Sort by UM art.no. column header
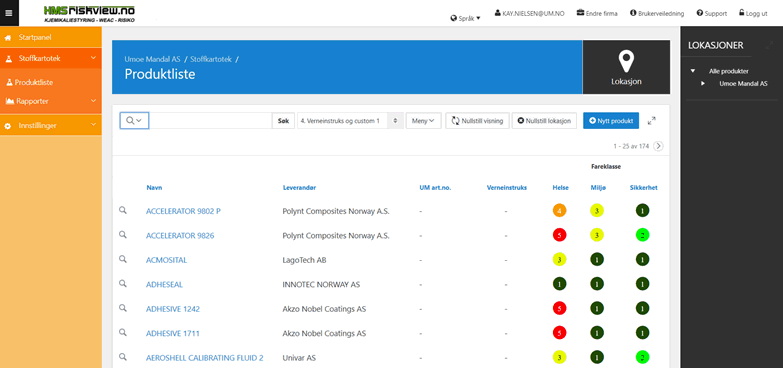The width and height of the screenshot is (783, 368). pos(435,188)
